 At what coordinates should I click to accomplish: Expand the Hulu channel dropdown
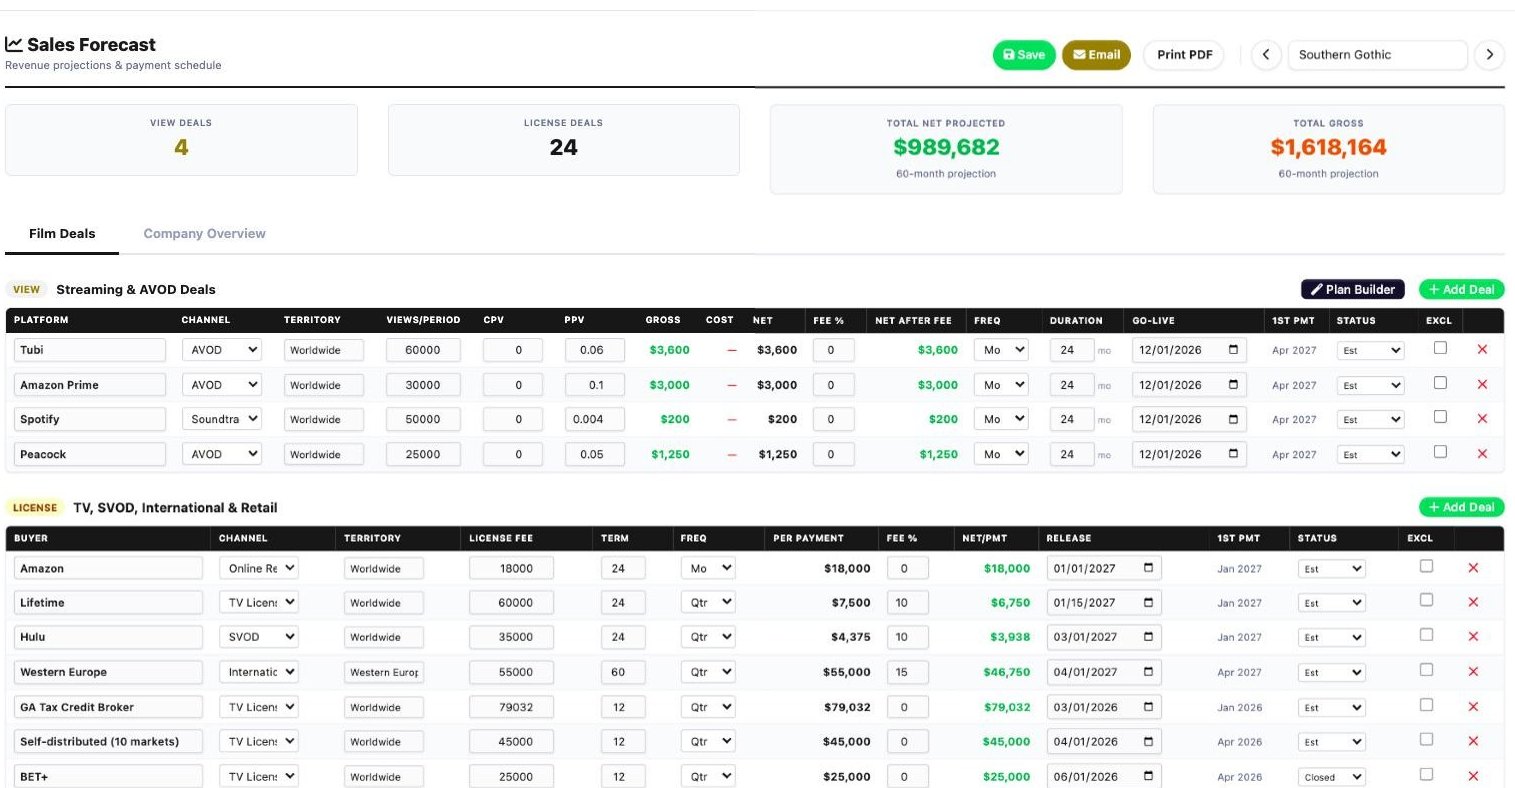tap(258, 637)
